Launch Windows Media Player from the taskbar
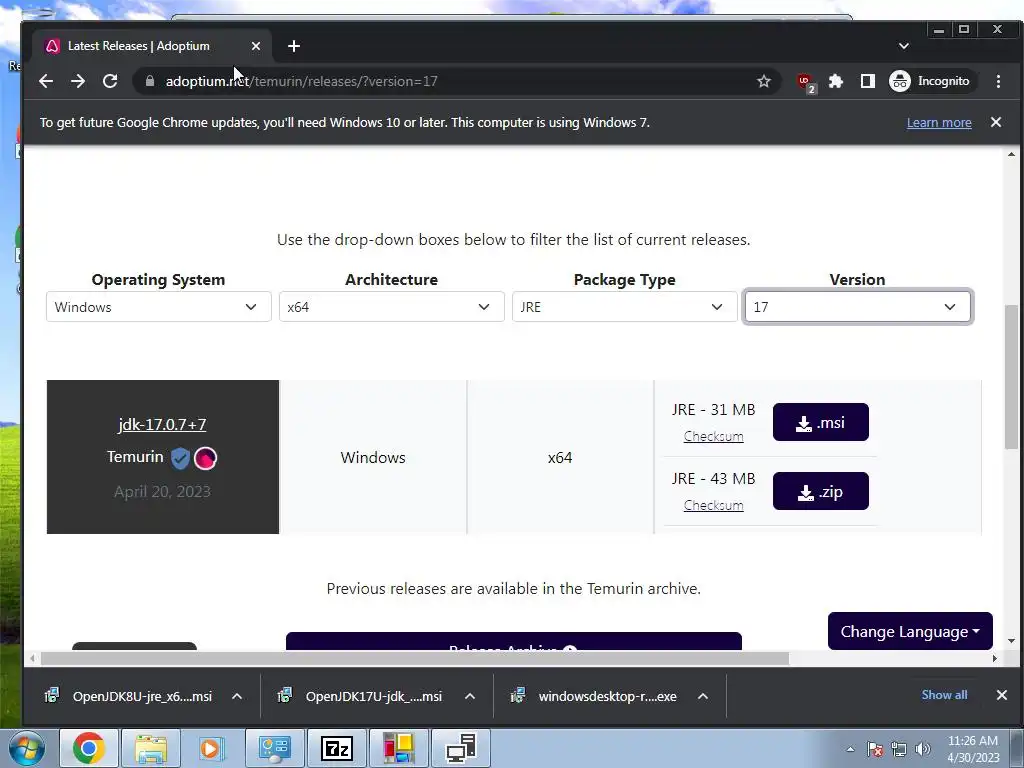The width and height of the screenshot is (1024, 768). click(x=211, y=748)
